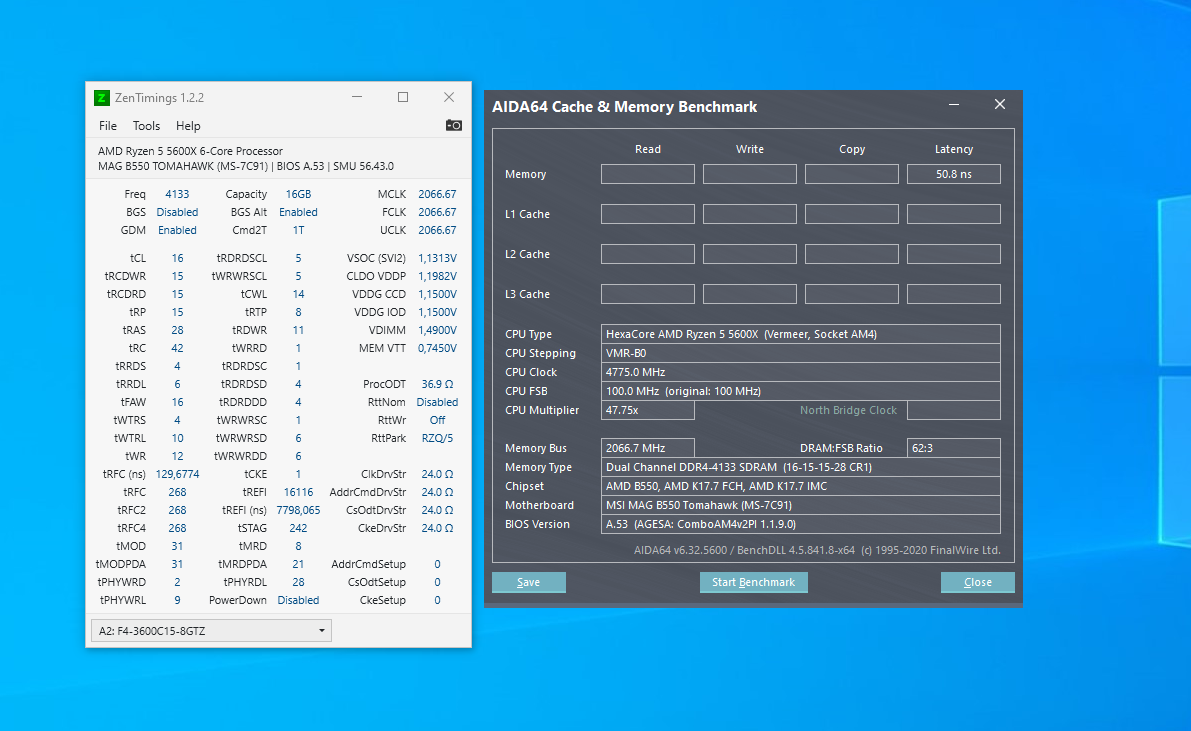Click the Chipset AMD B550 field
The image size is (1191, 731).
tap(801, 486)
